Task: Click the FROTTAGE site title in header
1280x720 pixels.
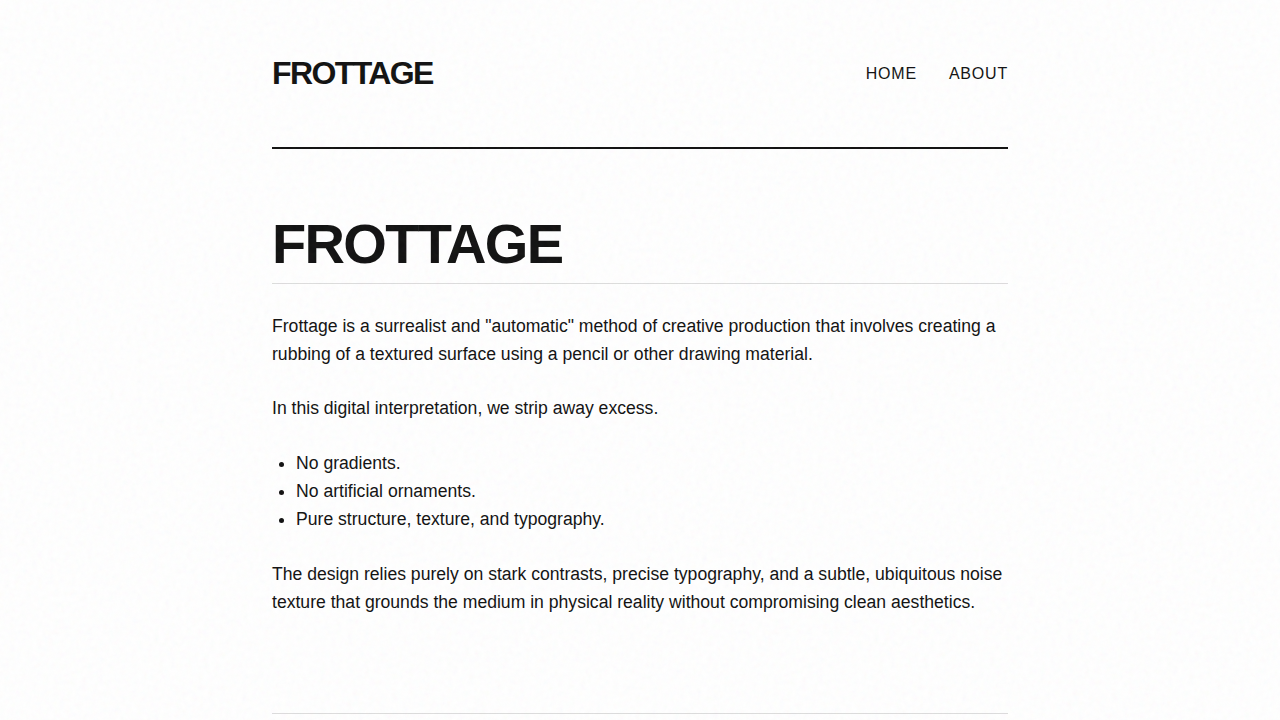Action: 352,73
